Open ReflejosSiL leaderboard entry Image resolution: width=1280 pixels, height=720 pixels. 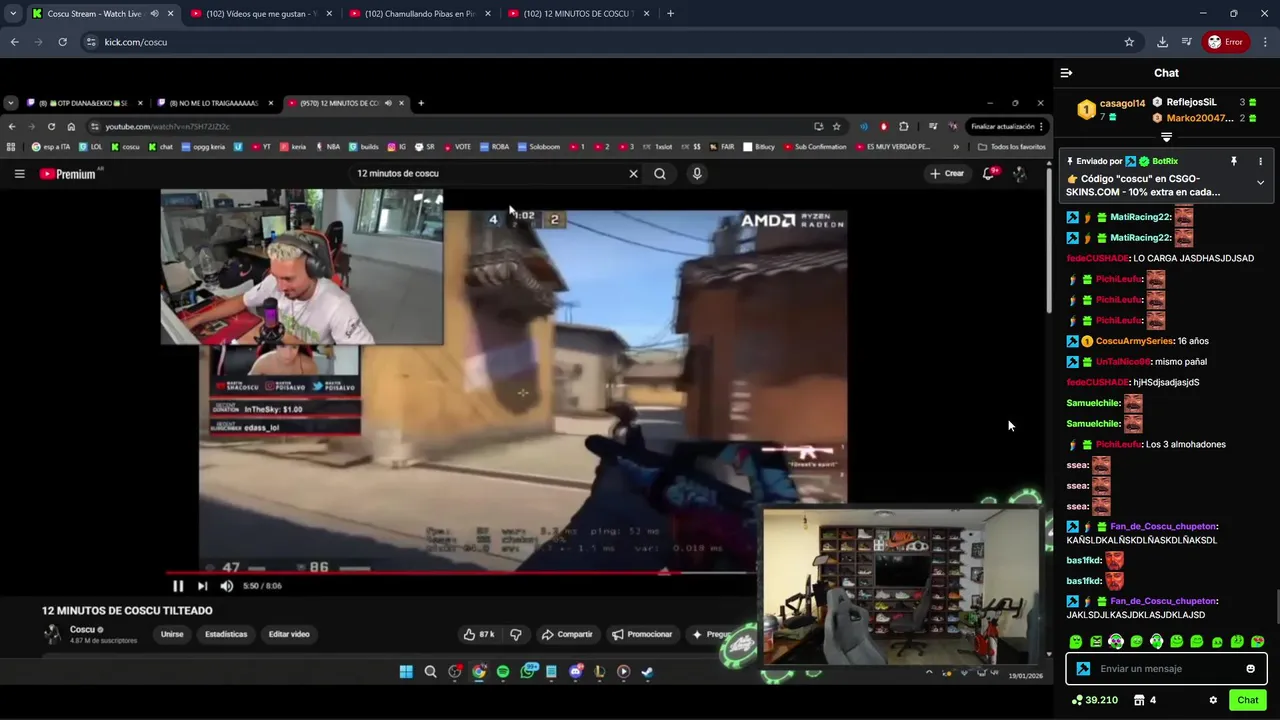pos(1204,102)
